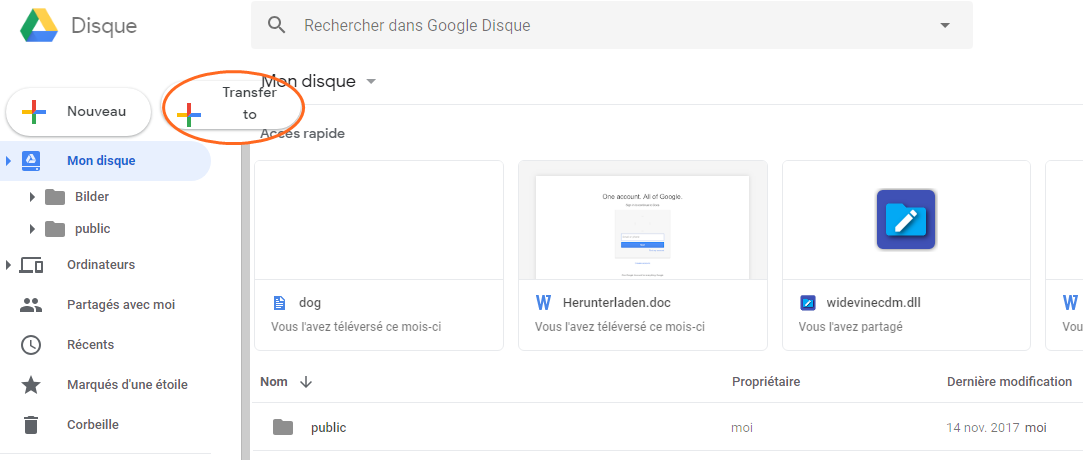The width and height of the screenshot is (1083, 460).
Task: Expand the Bilder folder tree arrow
Action: tap(32, 197)
